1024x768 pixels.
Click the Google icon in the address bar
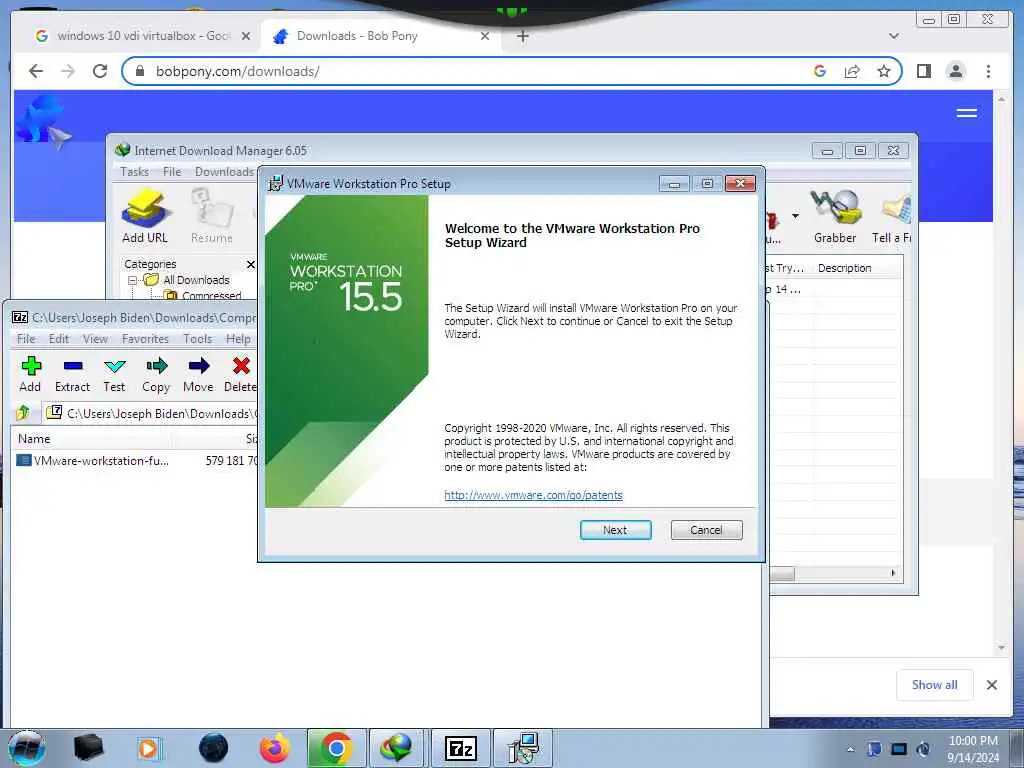click(x=820, y=71)
